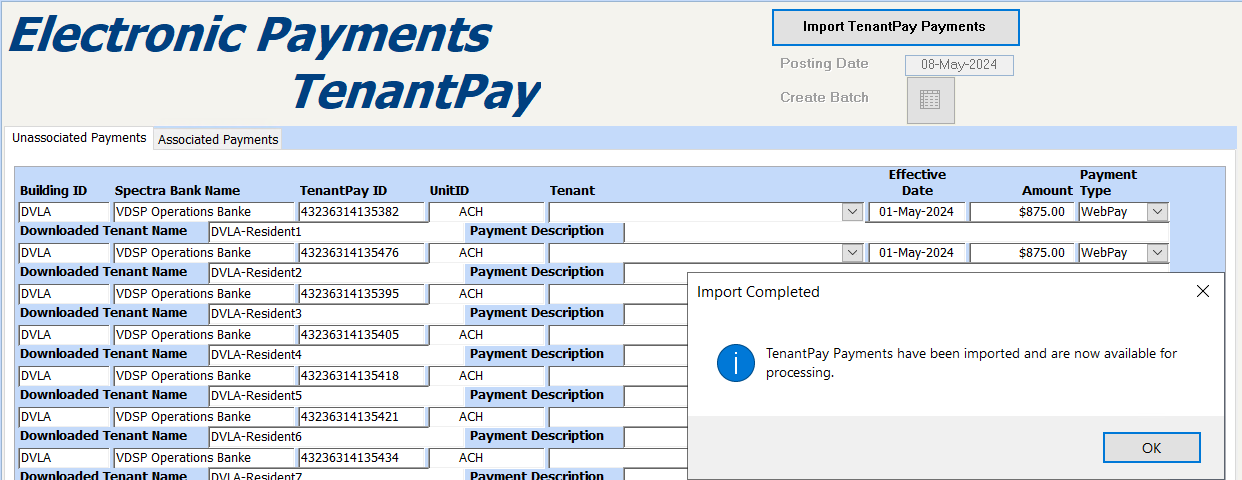Click Downloaded Tenant Name field DVLA-Resident2
The width and height of the screenshot is (1242, 480).
tap(336, 273)
